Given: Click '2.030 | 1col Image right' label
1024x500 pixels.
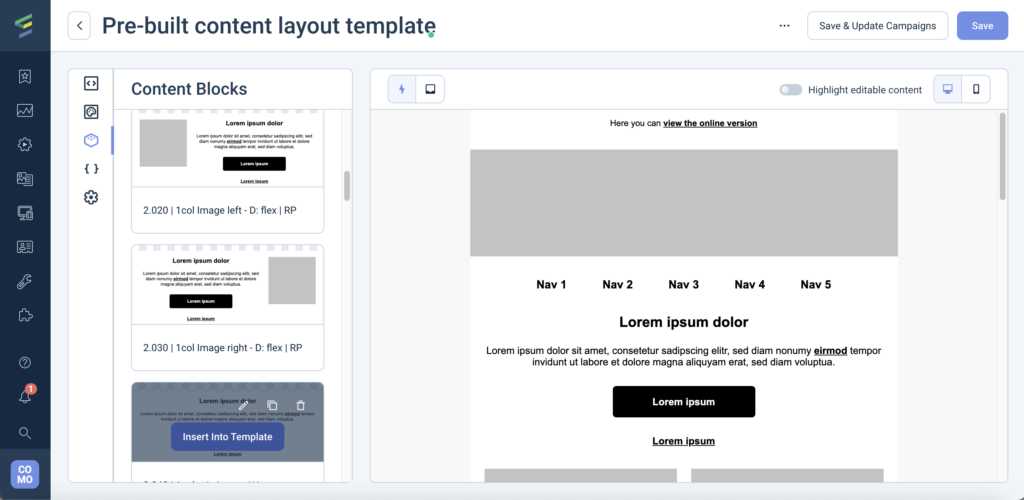Looking at the screenshot, I should 223,347.
